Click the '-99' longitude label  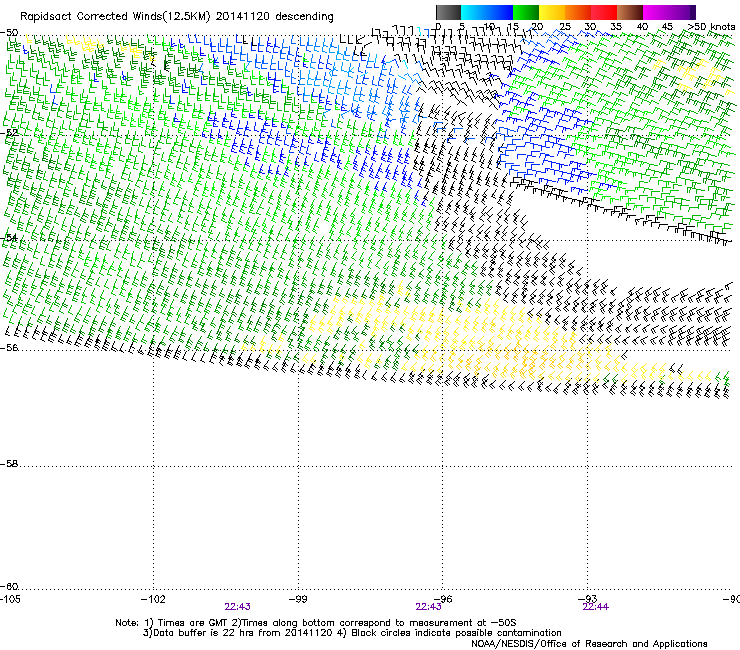click(298, 599)
